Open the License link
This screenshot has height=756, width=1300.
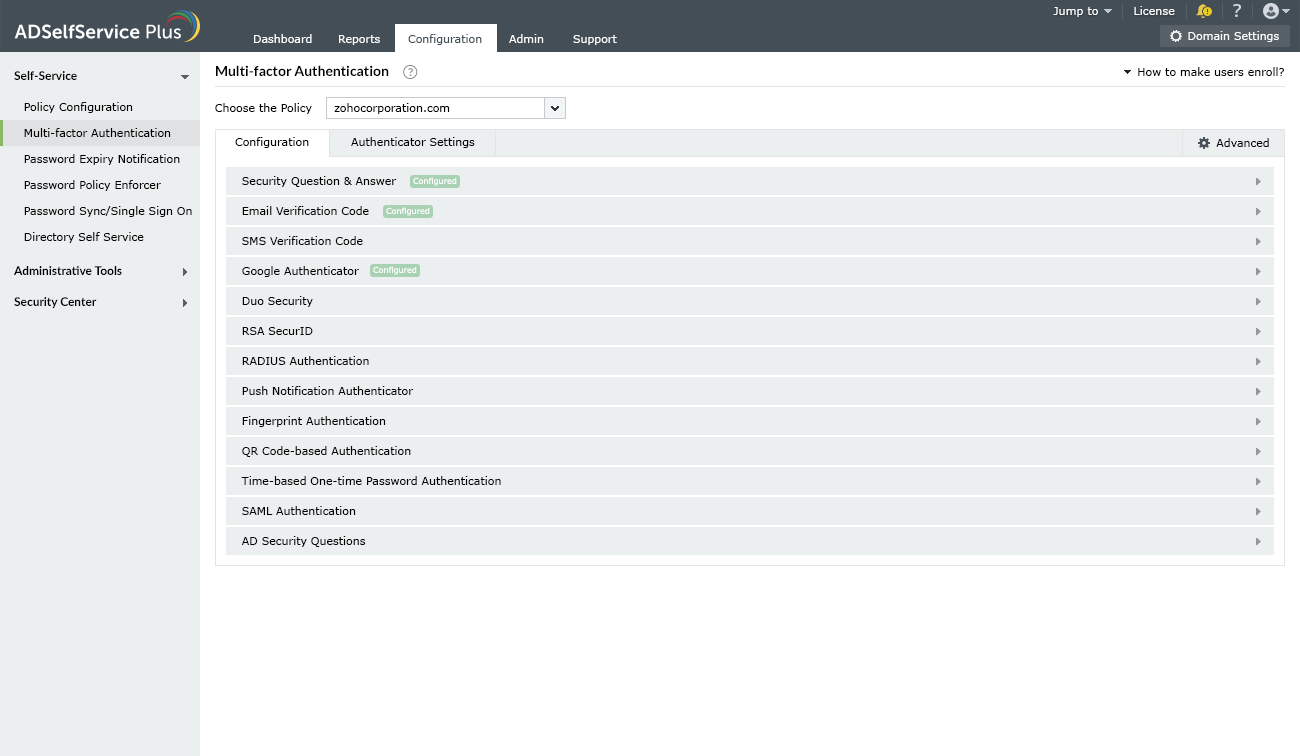click(1154, 11)
